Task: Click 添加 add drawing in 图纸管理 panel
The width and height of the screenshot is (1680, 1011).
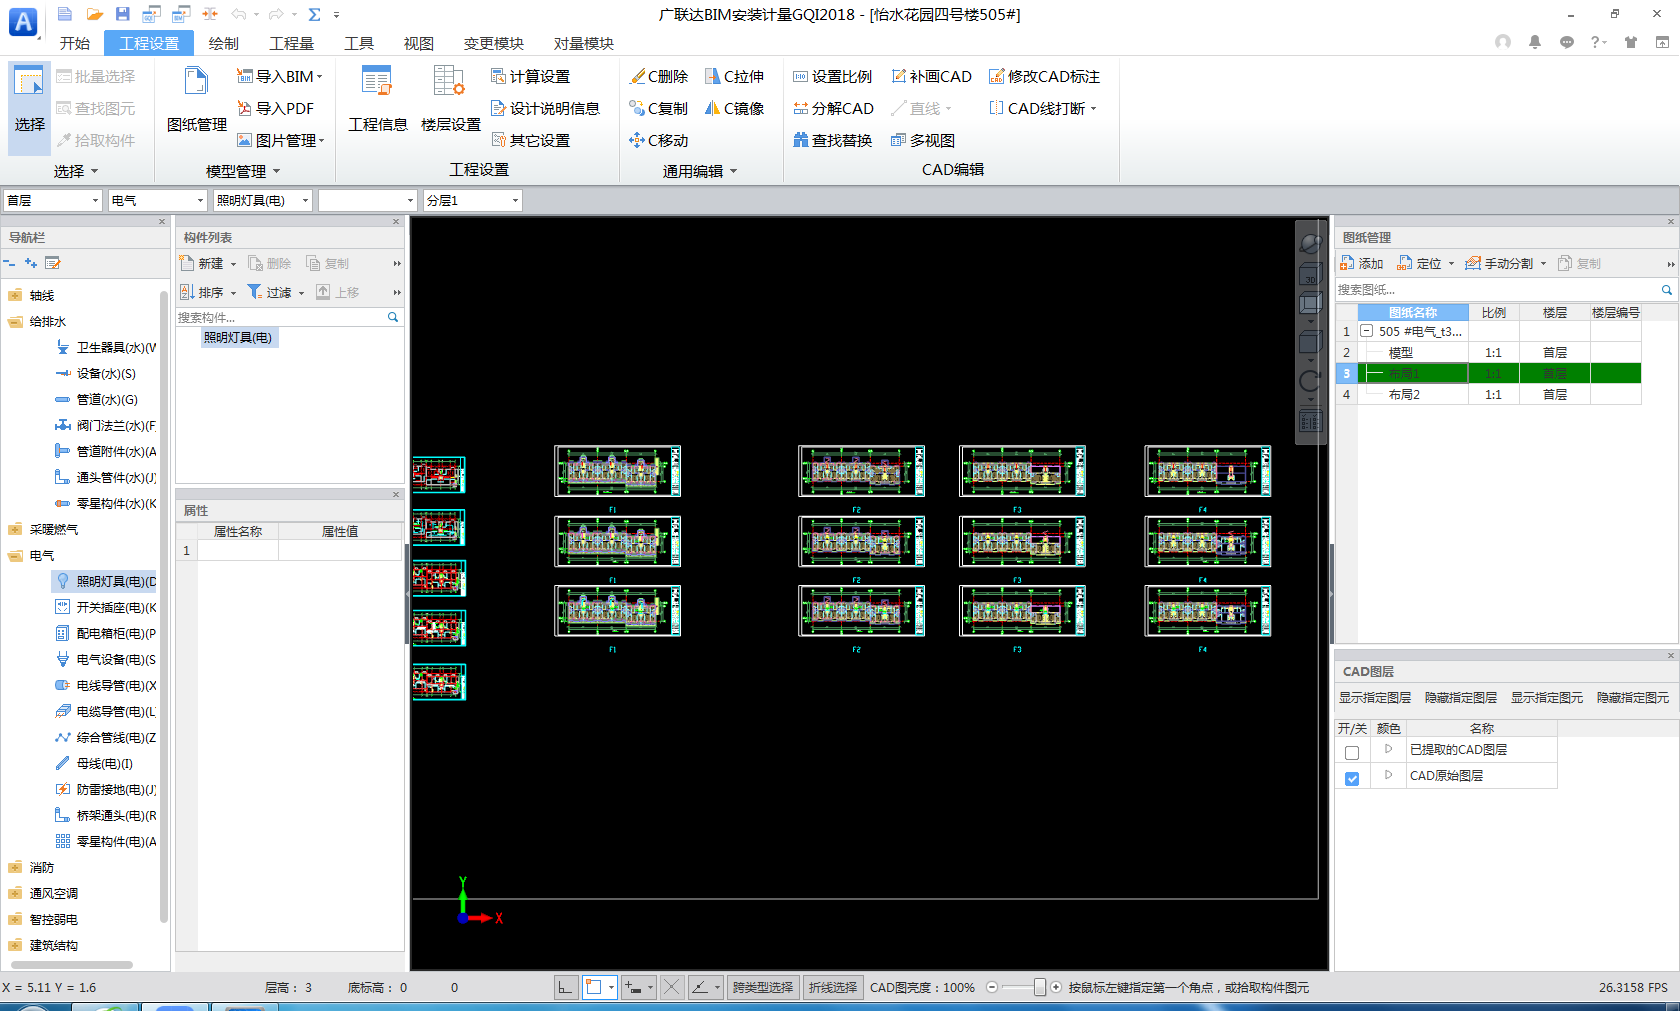Action: pyautogui.click(x=1361, y=263)
